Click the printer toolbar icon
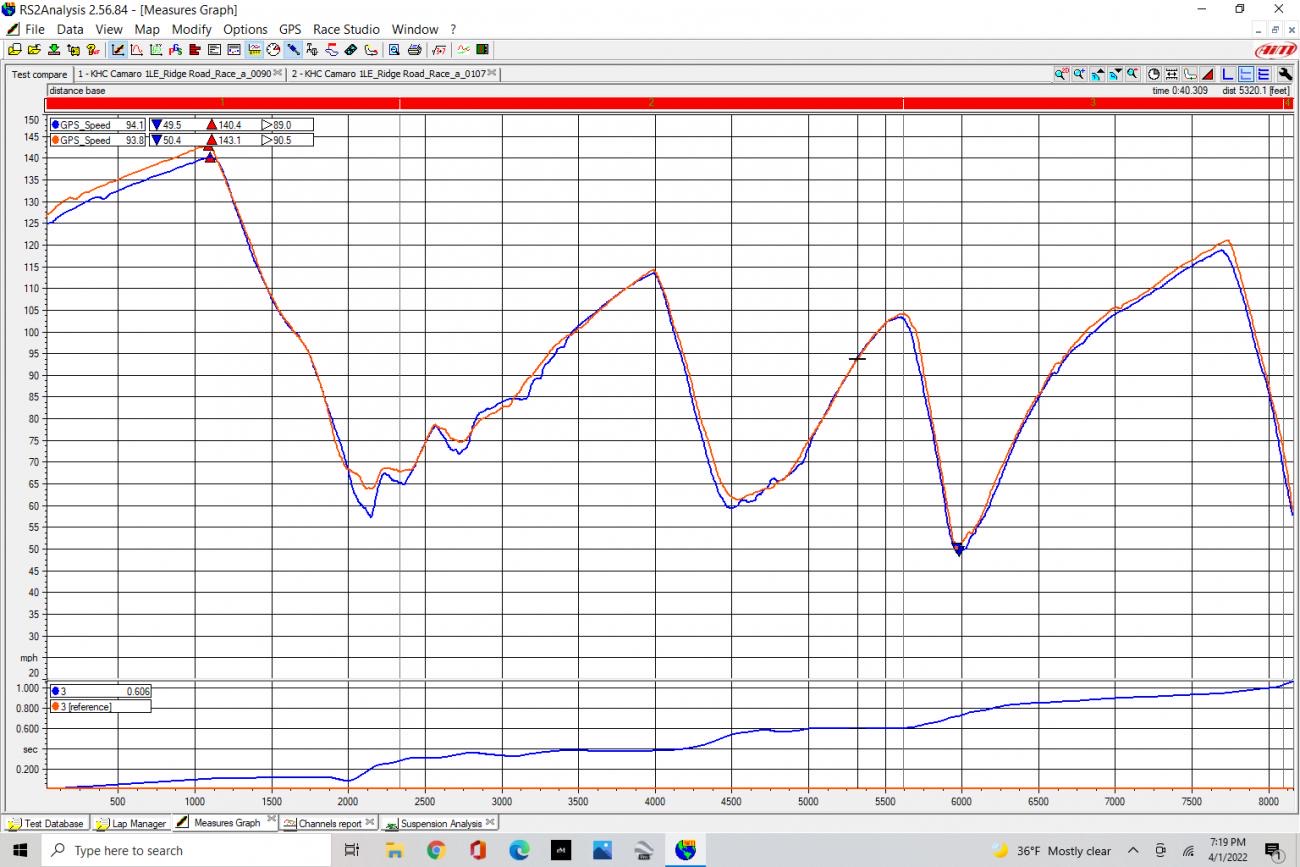The height and width of the screenshot is (867, 1300). 415,49
